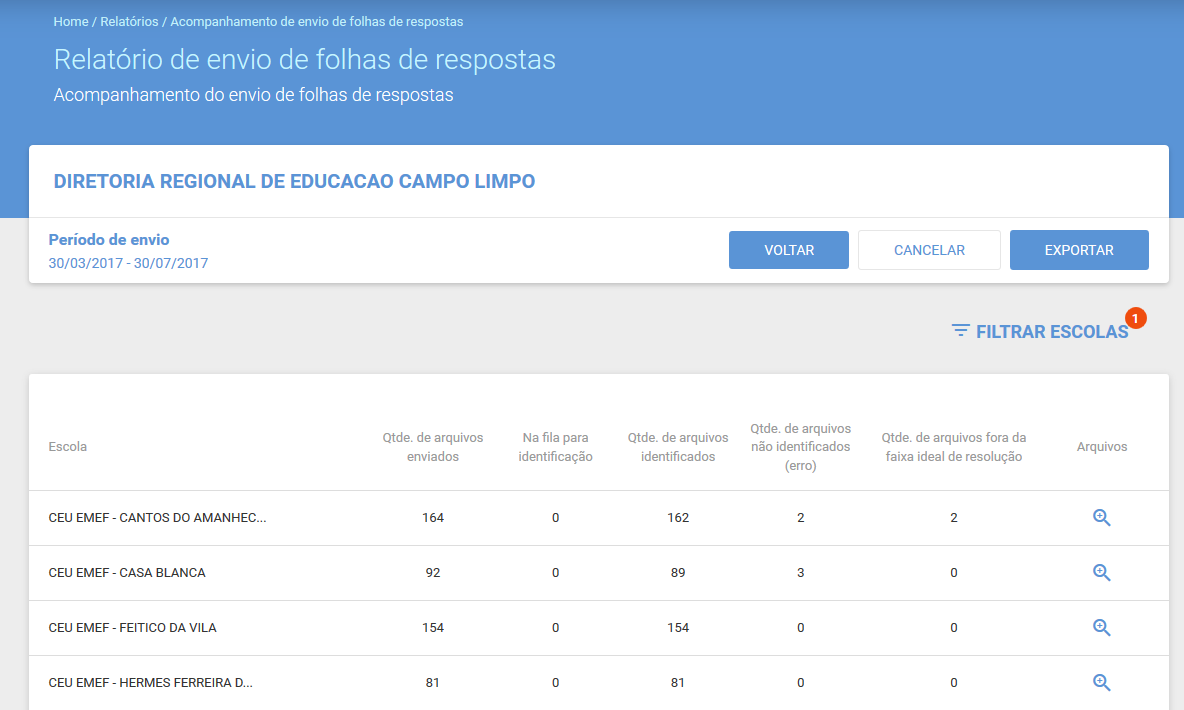Open Relatórios breadcrumb link
Viewport: 1184px width, 710px height.
129,22
